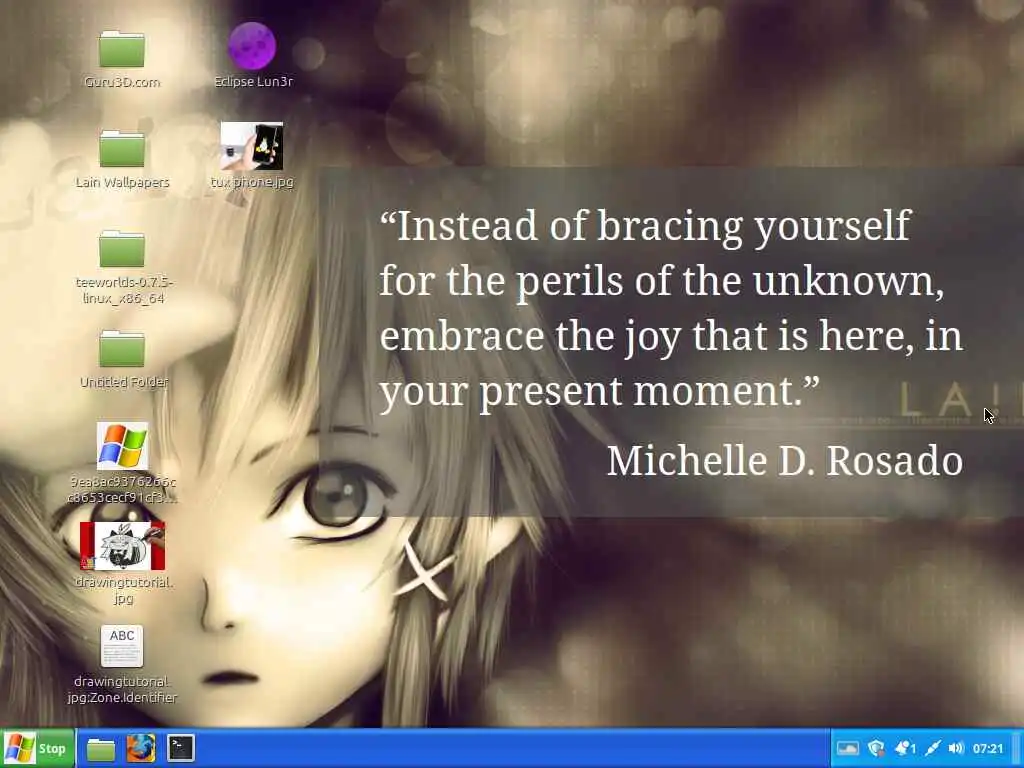Open the file manager from taskbar

[x=101, y=749]
